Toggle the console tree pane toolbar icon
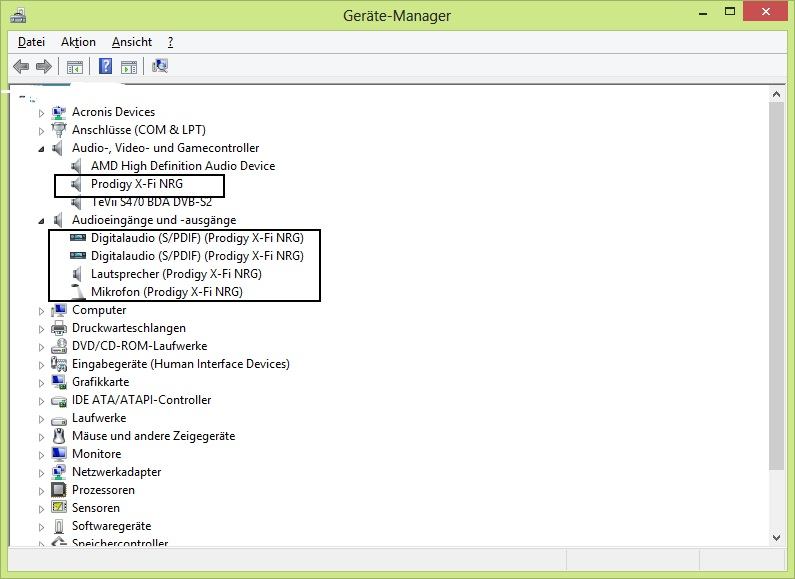 (75, 66)
